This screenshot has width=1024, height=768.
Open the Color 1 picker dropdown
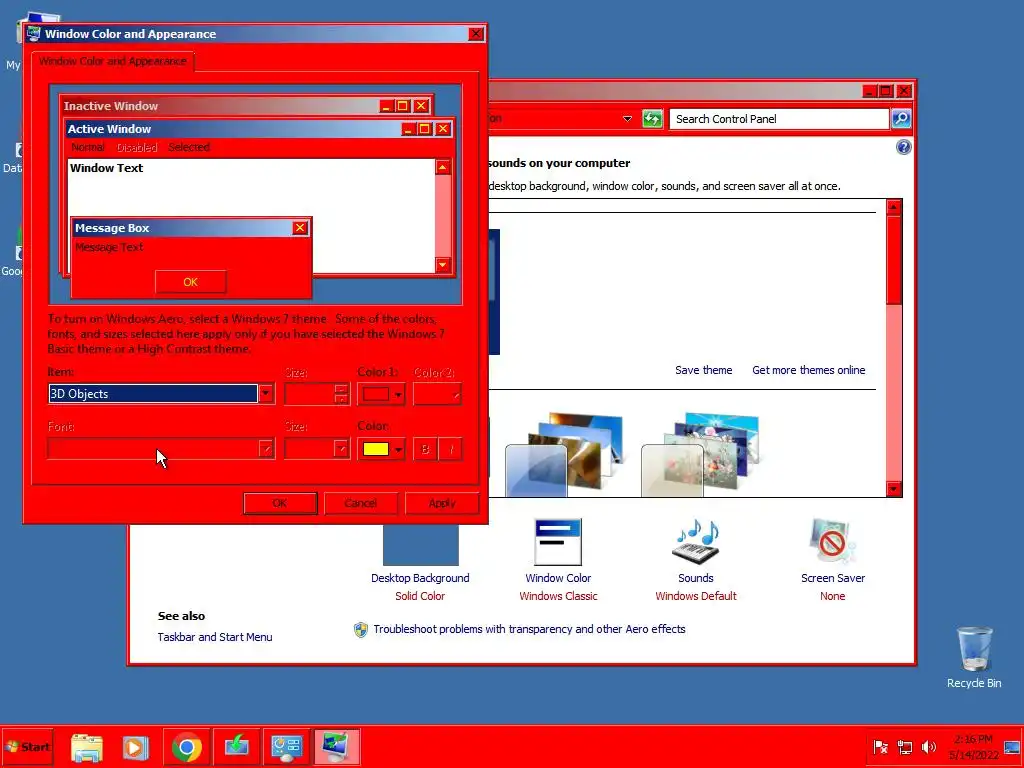coord(381,394)
